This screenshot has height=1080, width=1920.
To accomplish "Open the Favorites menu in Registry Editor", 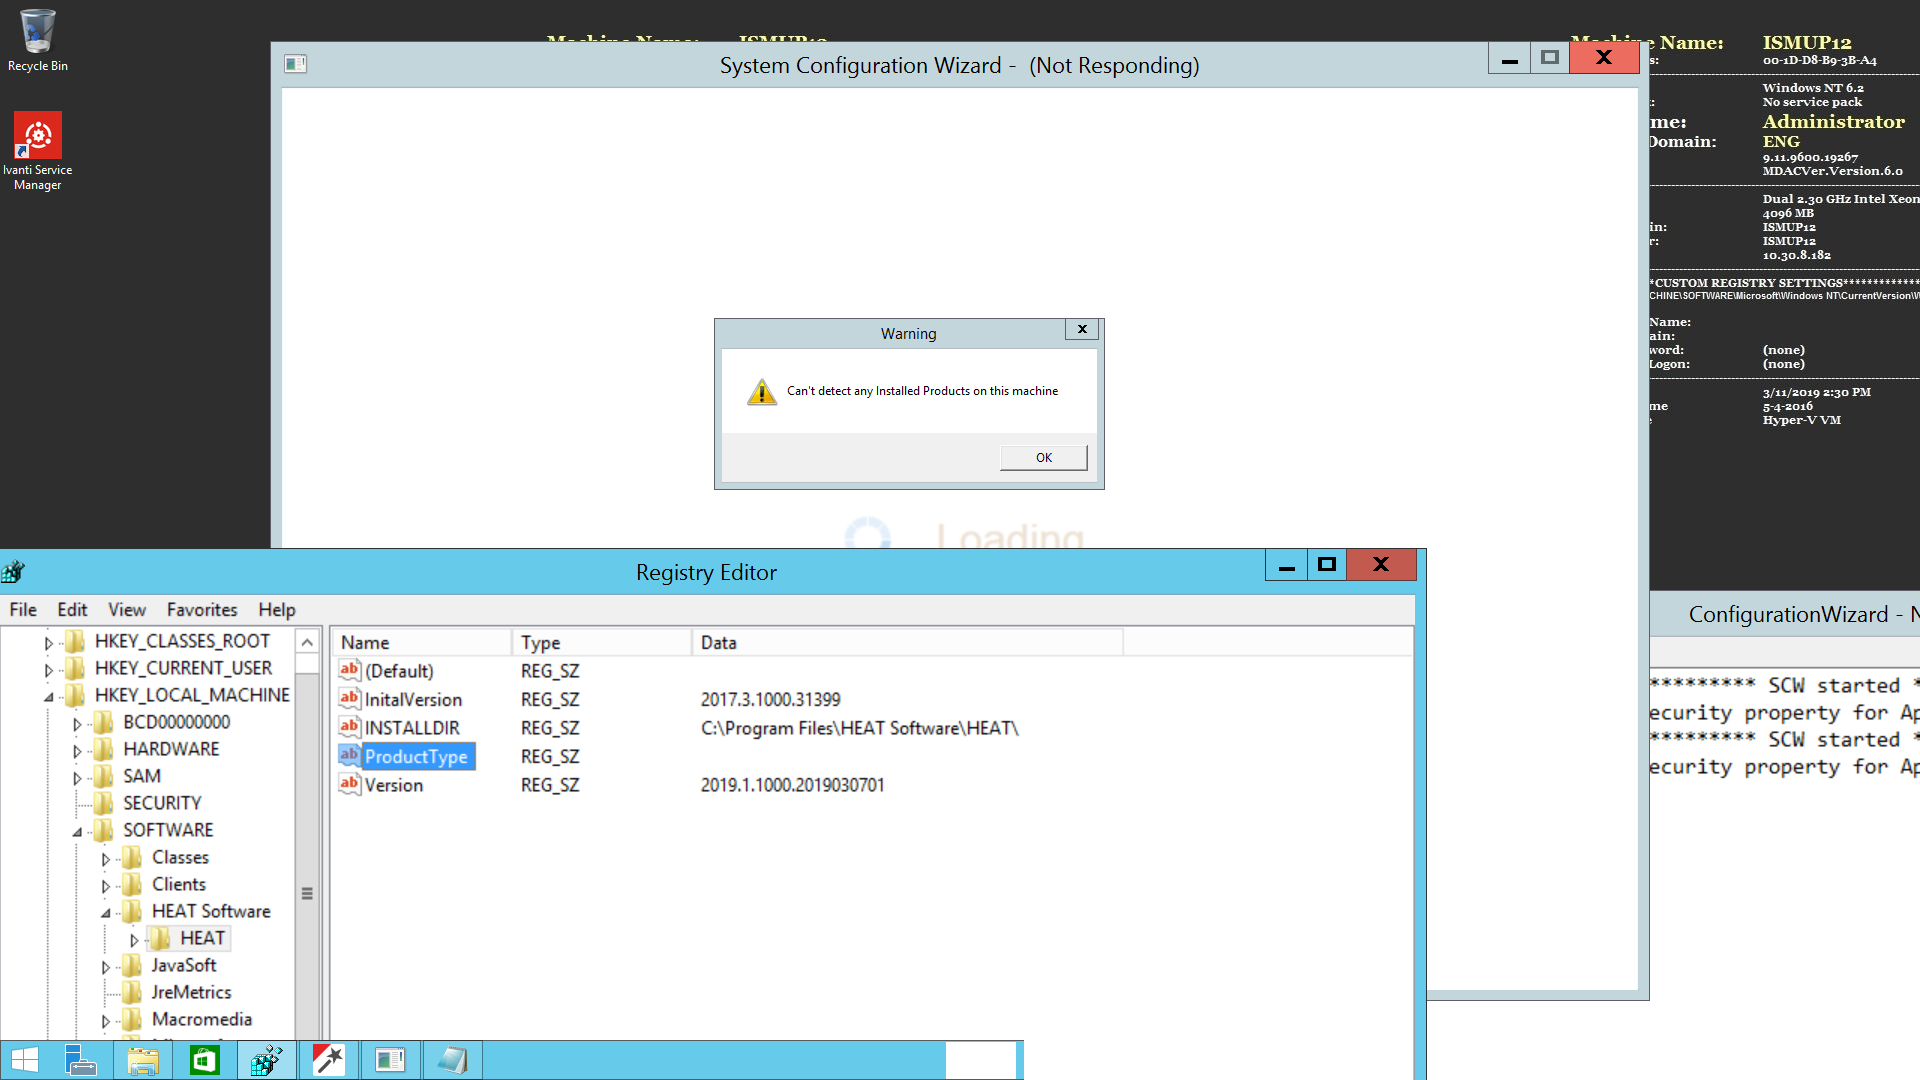I will pyautogui.click(x=201, y=610).
